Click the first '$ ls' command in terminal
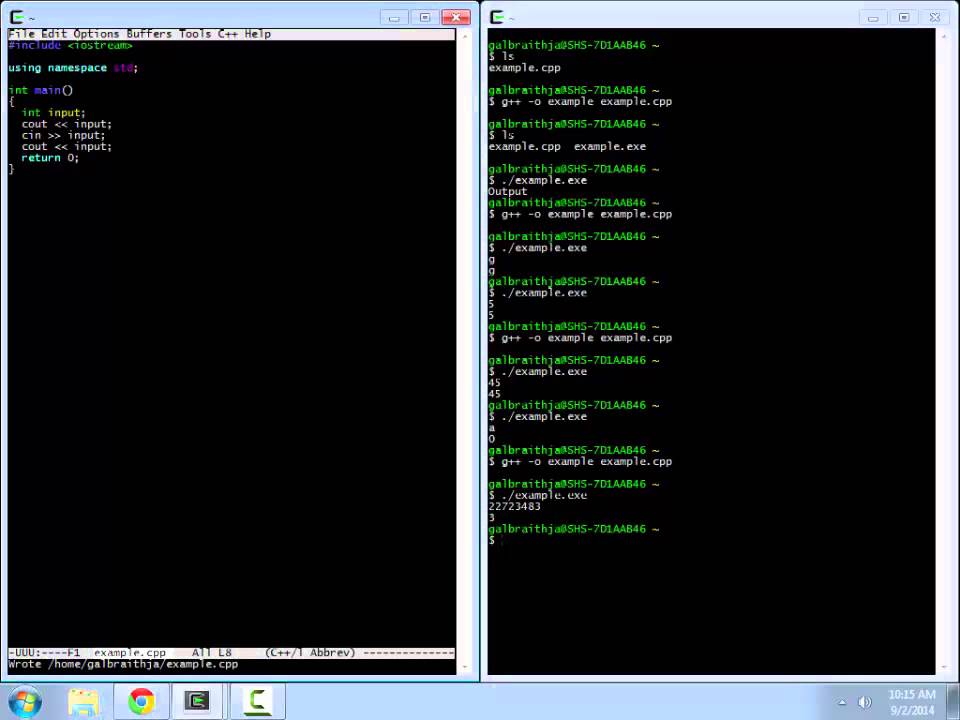Viewport: 960px width, 720px height. coord(501,57)
